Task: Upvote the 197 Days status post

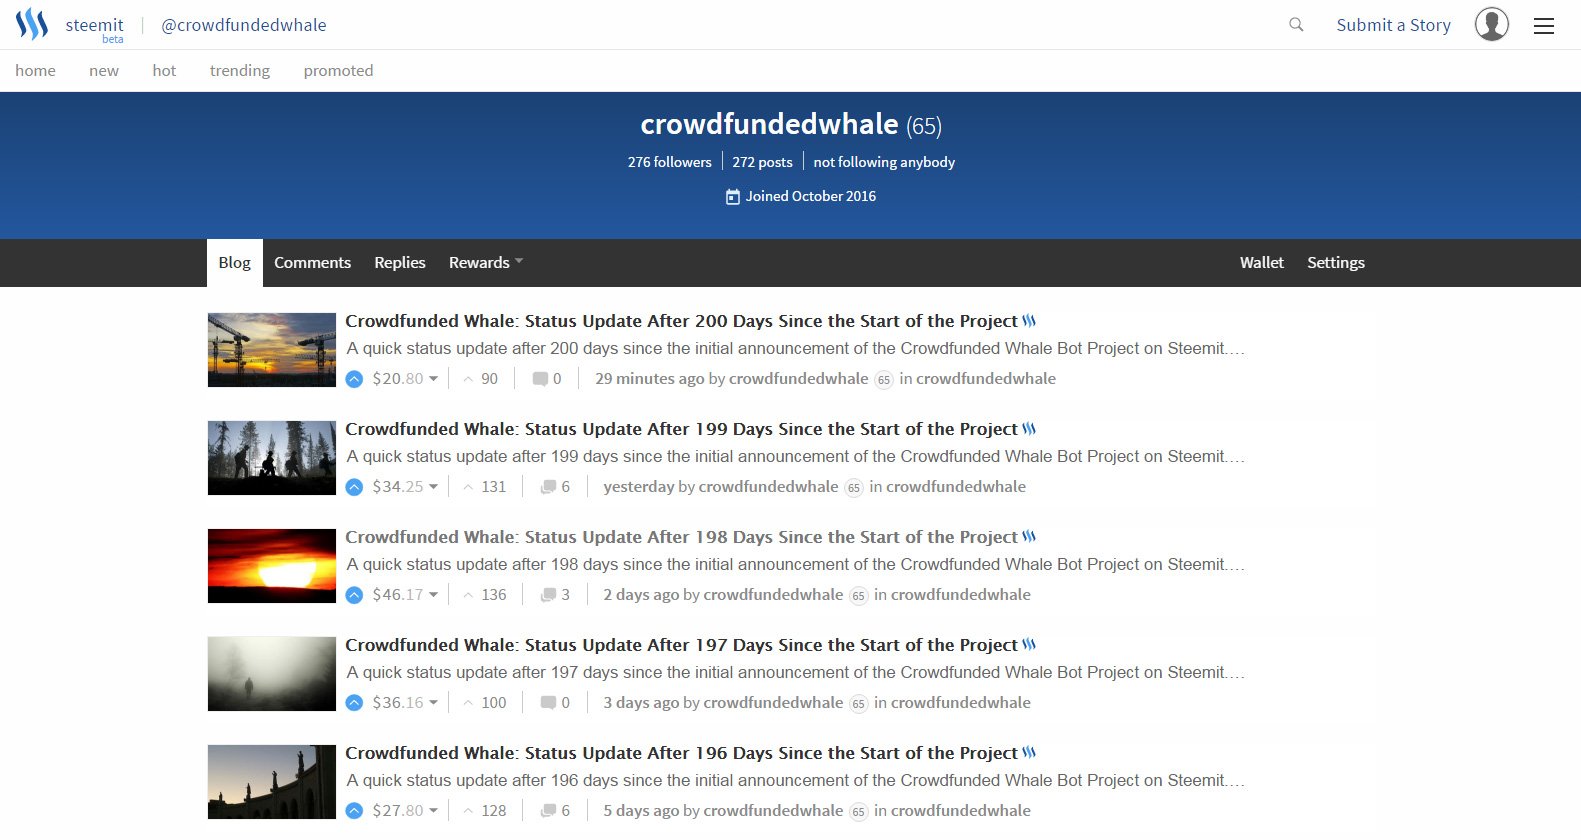Action: [354, 703]
